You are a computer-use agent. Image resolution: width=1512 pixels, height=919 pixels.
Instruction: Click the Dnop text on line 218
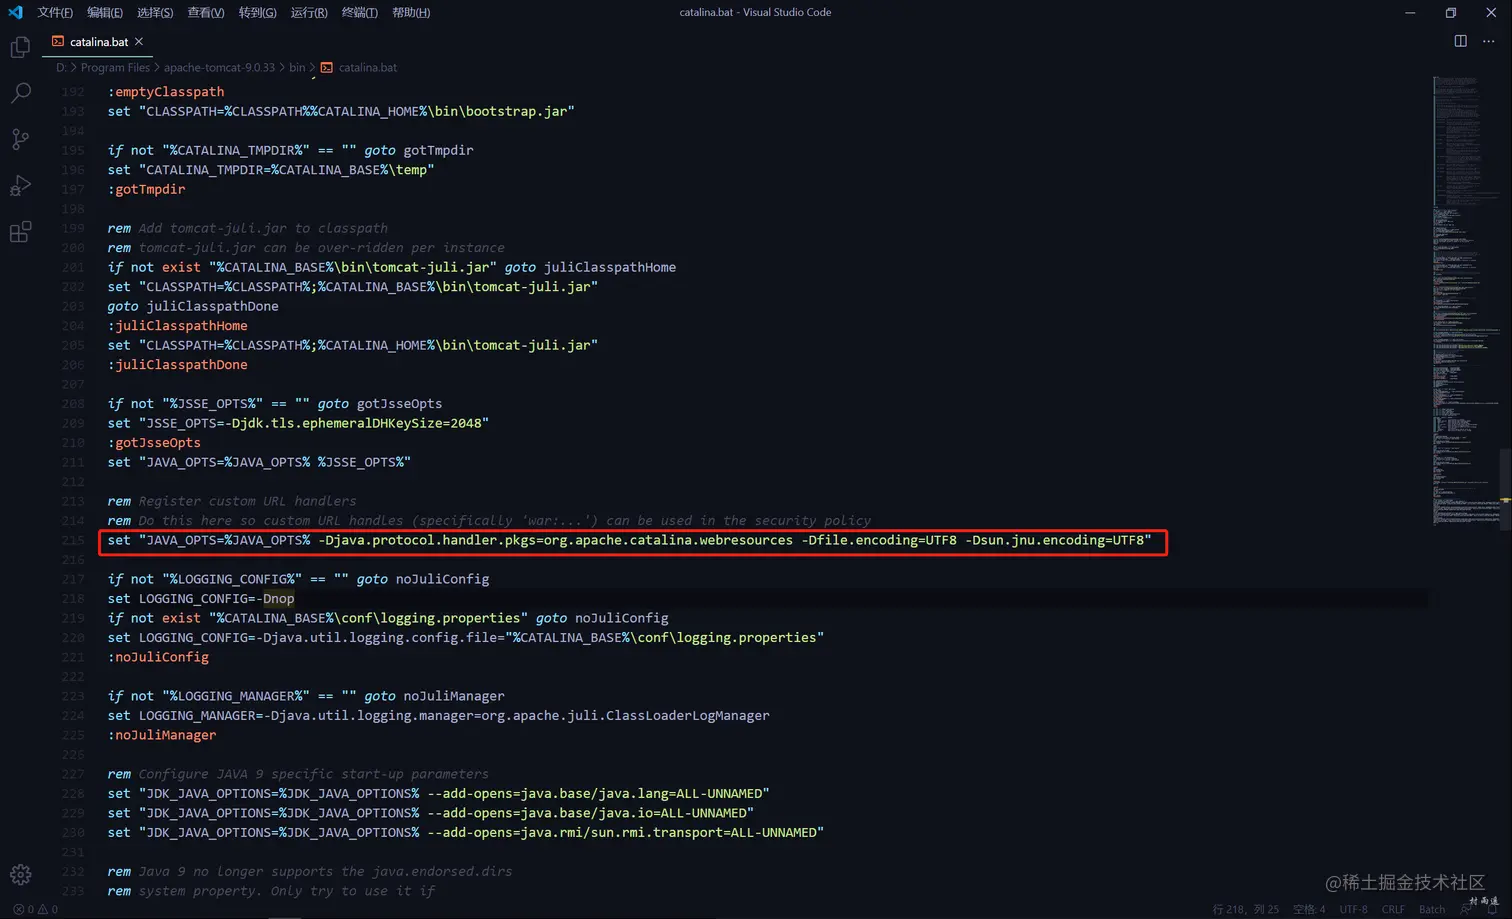point(279,598)
